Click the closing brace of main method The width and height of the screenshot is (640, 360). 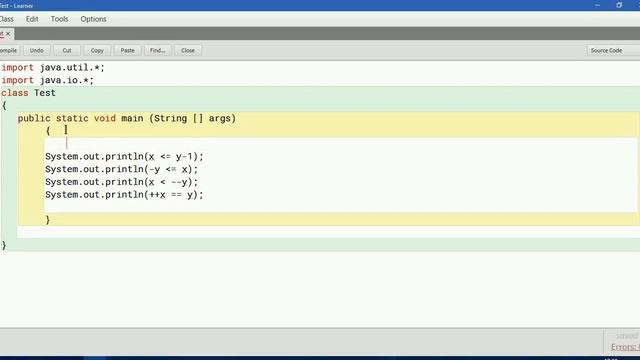coord(48,220)
